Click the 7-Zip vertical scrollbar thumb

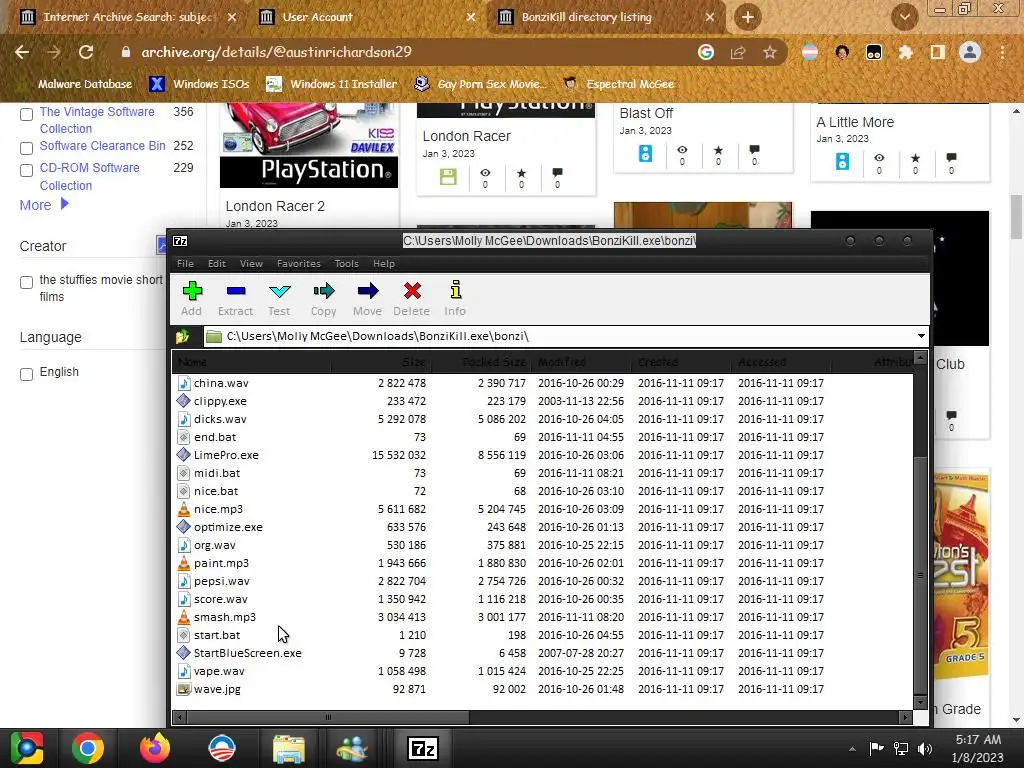[x=920, y=575]
